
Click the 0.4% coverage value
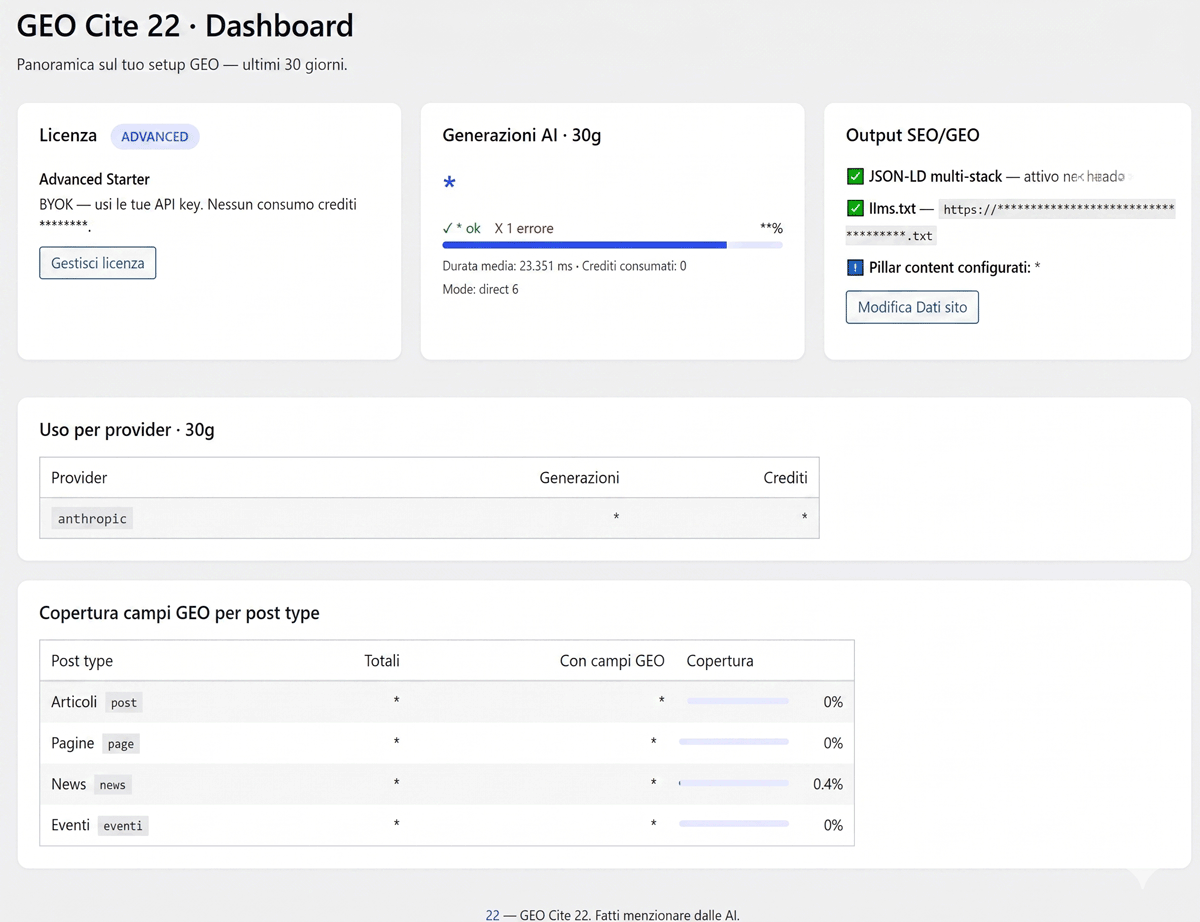[x=828, y=784]
